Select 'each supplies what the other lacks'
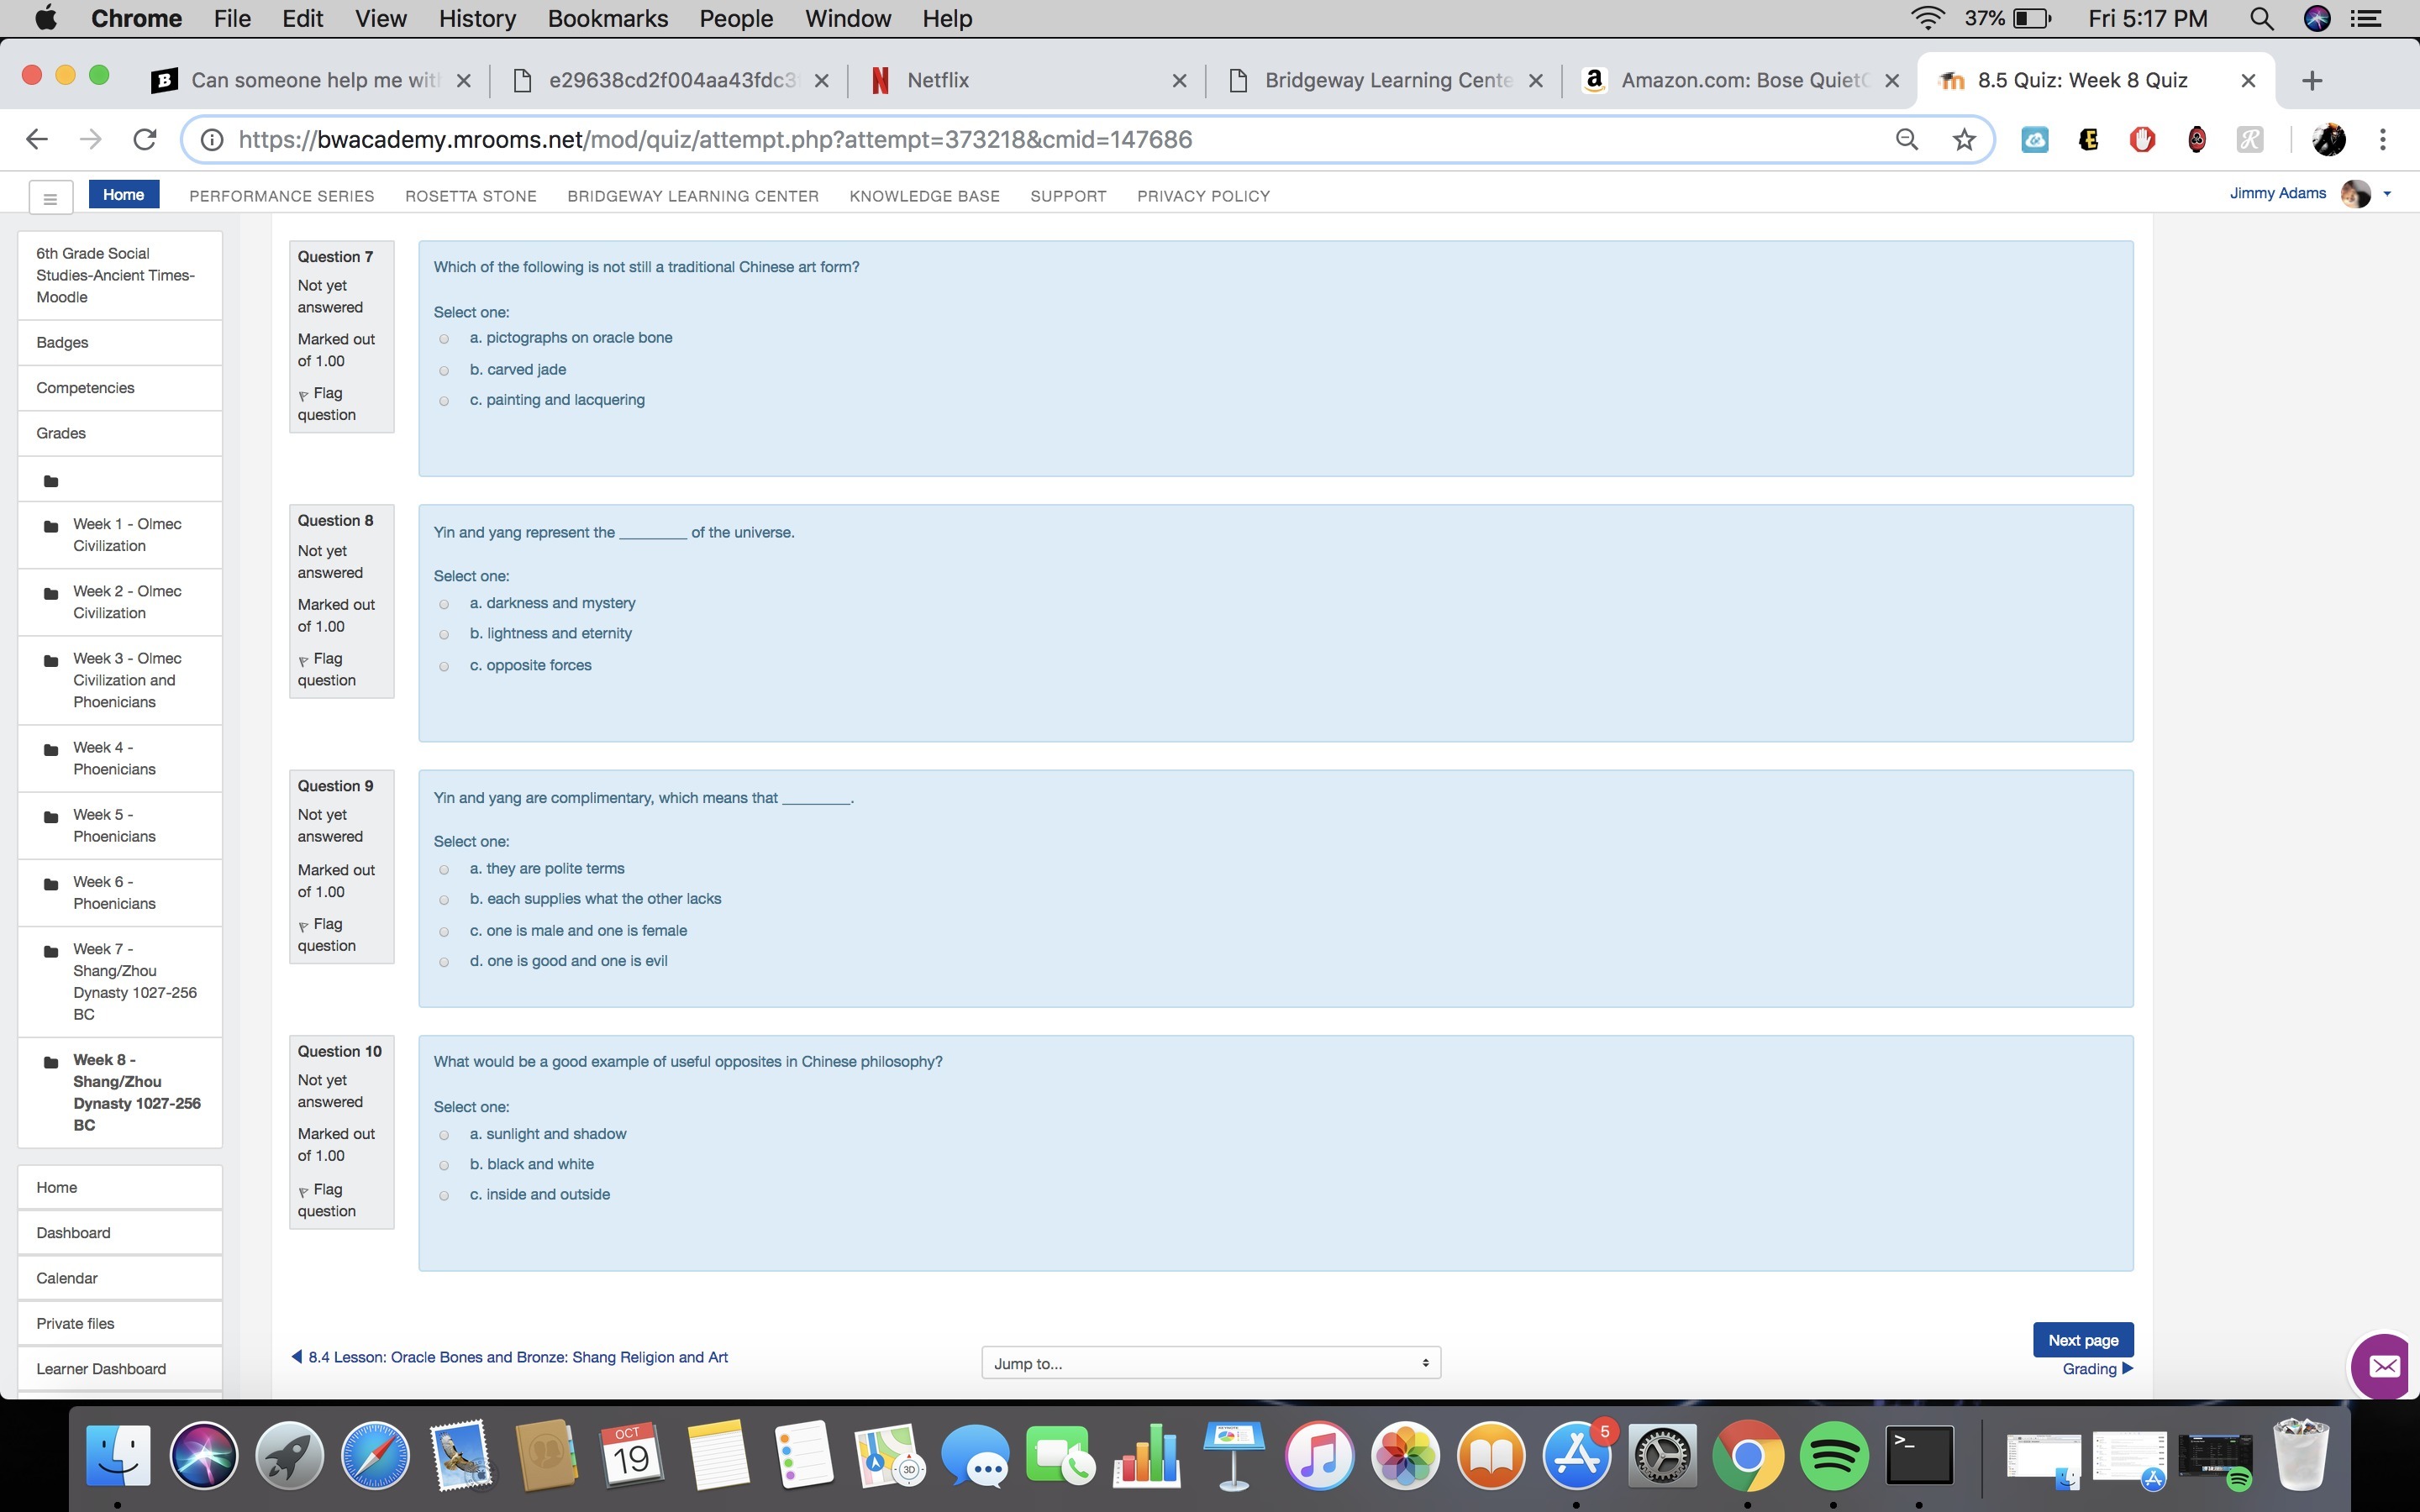 [444, 900]
